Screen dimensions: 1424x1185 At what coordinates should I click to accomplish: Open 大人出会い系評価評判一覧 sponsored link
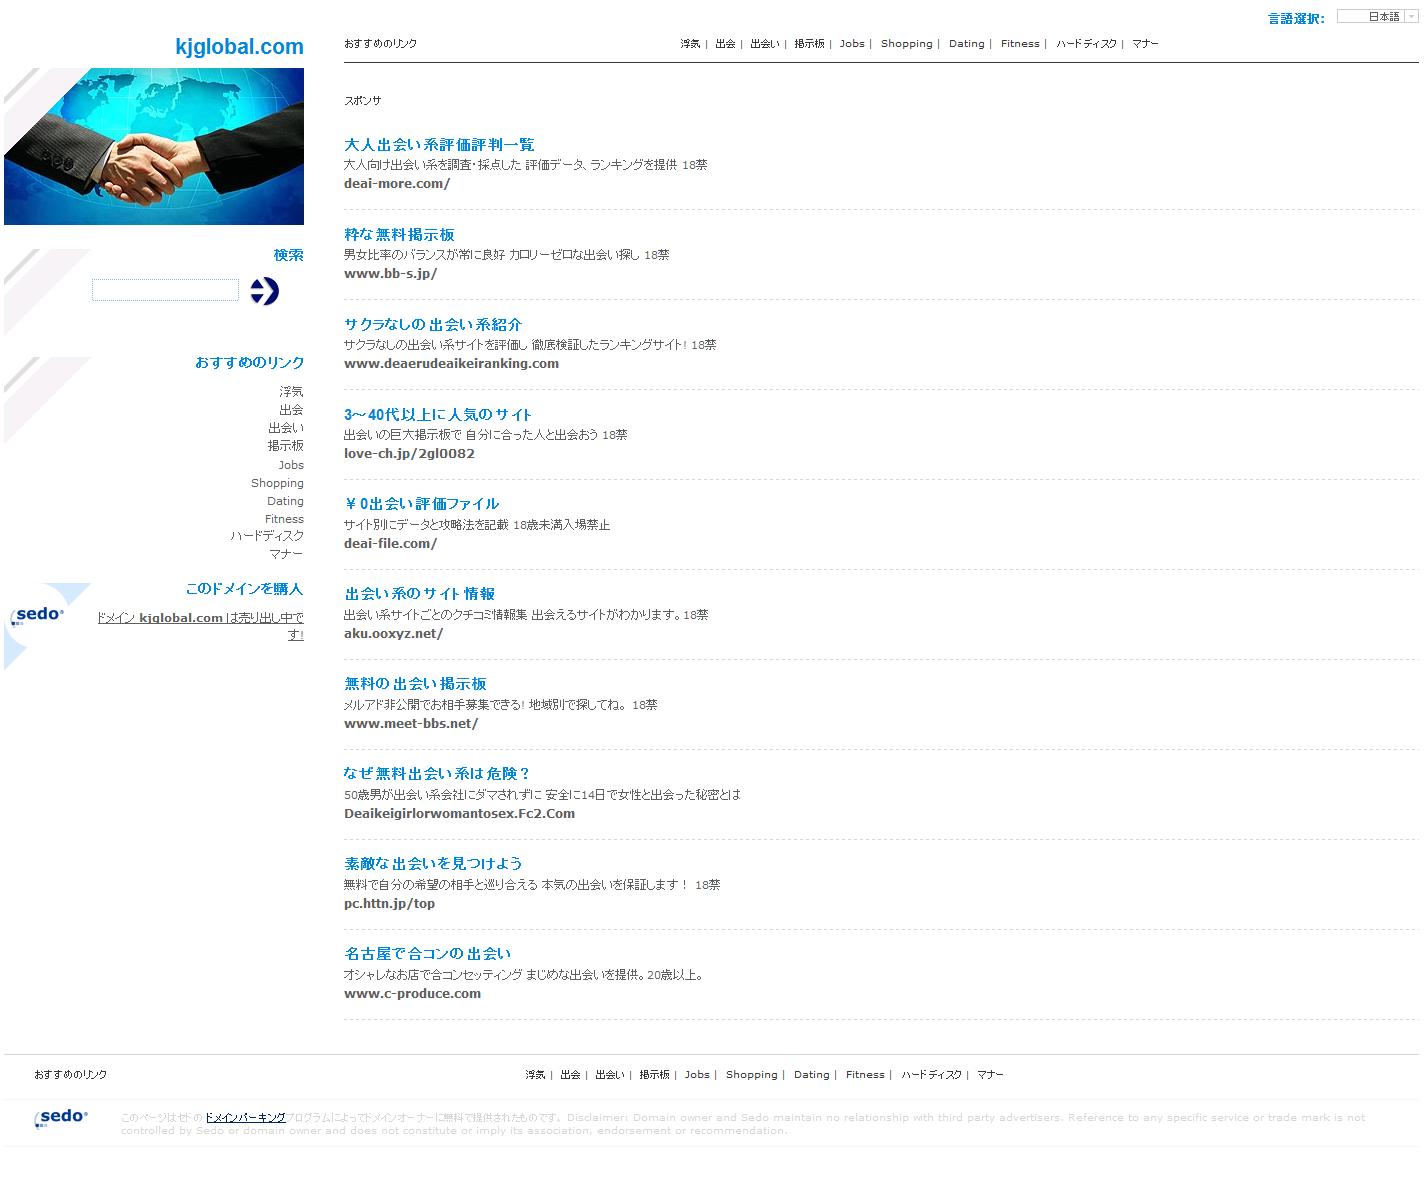pyautogui.click(x=439, y=145)
